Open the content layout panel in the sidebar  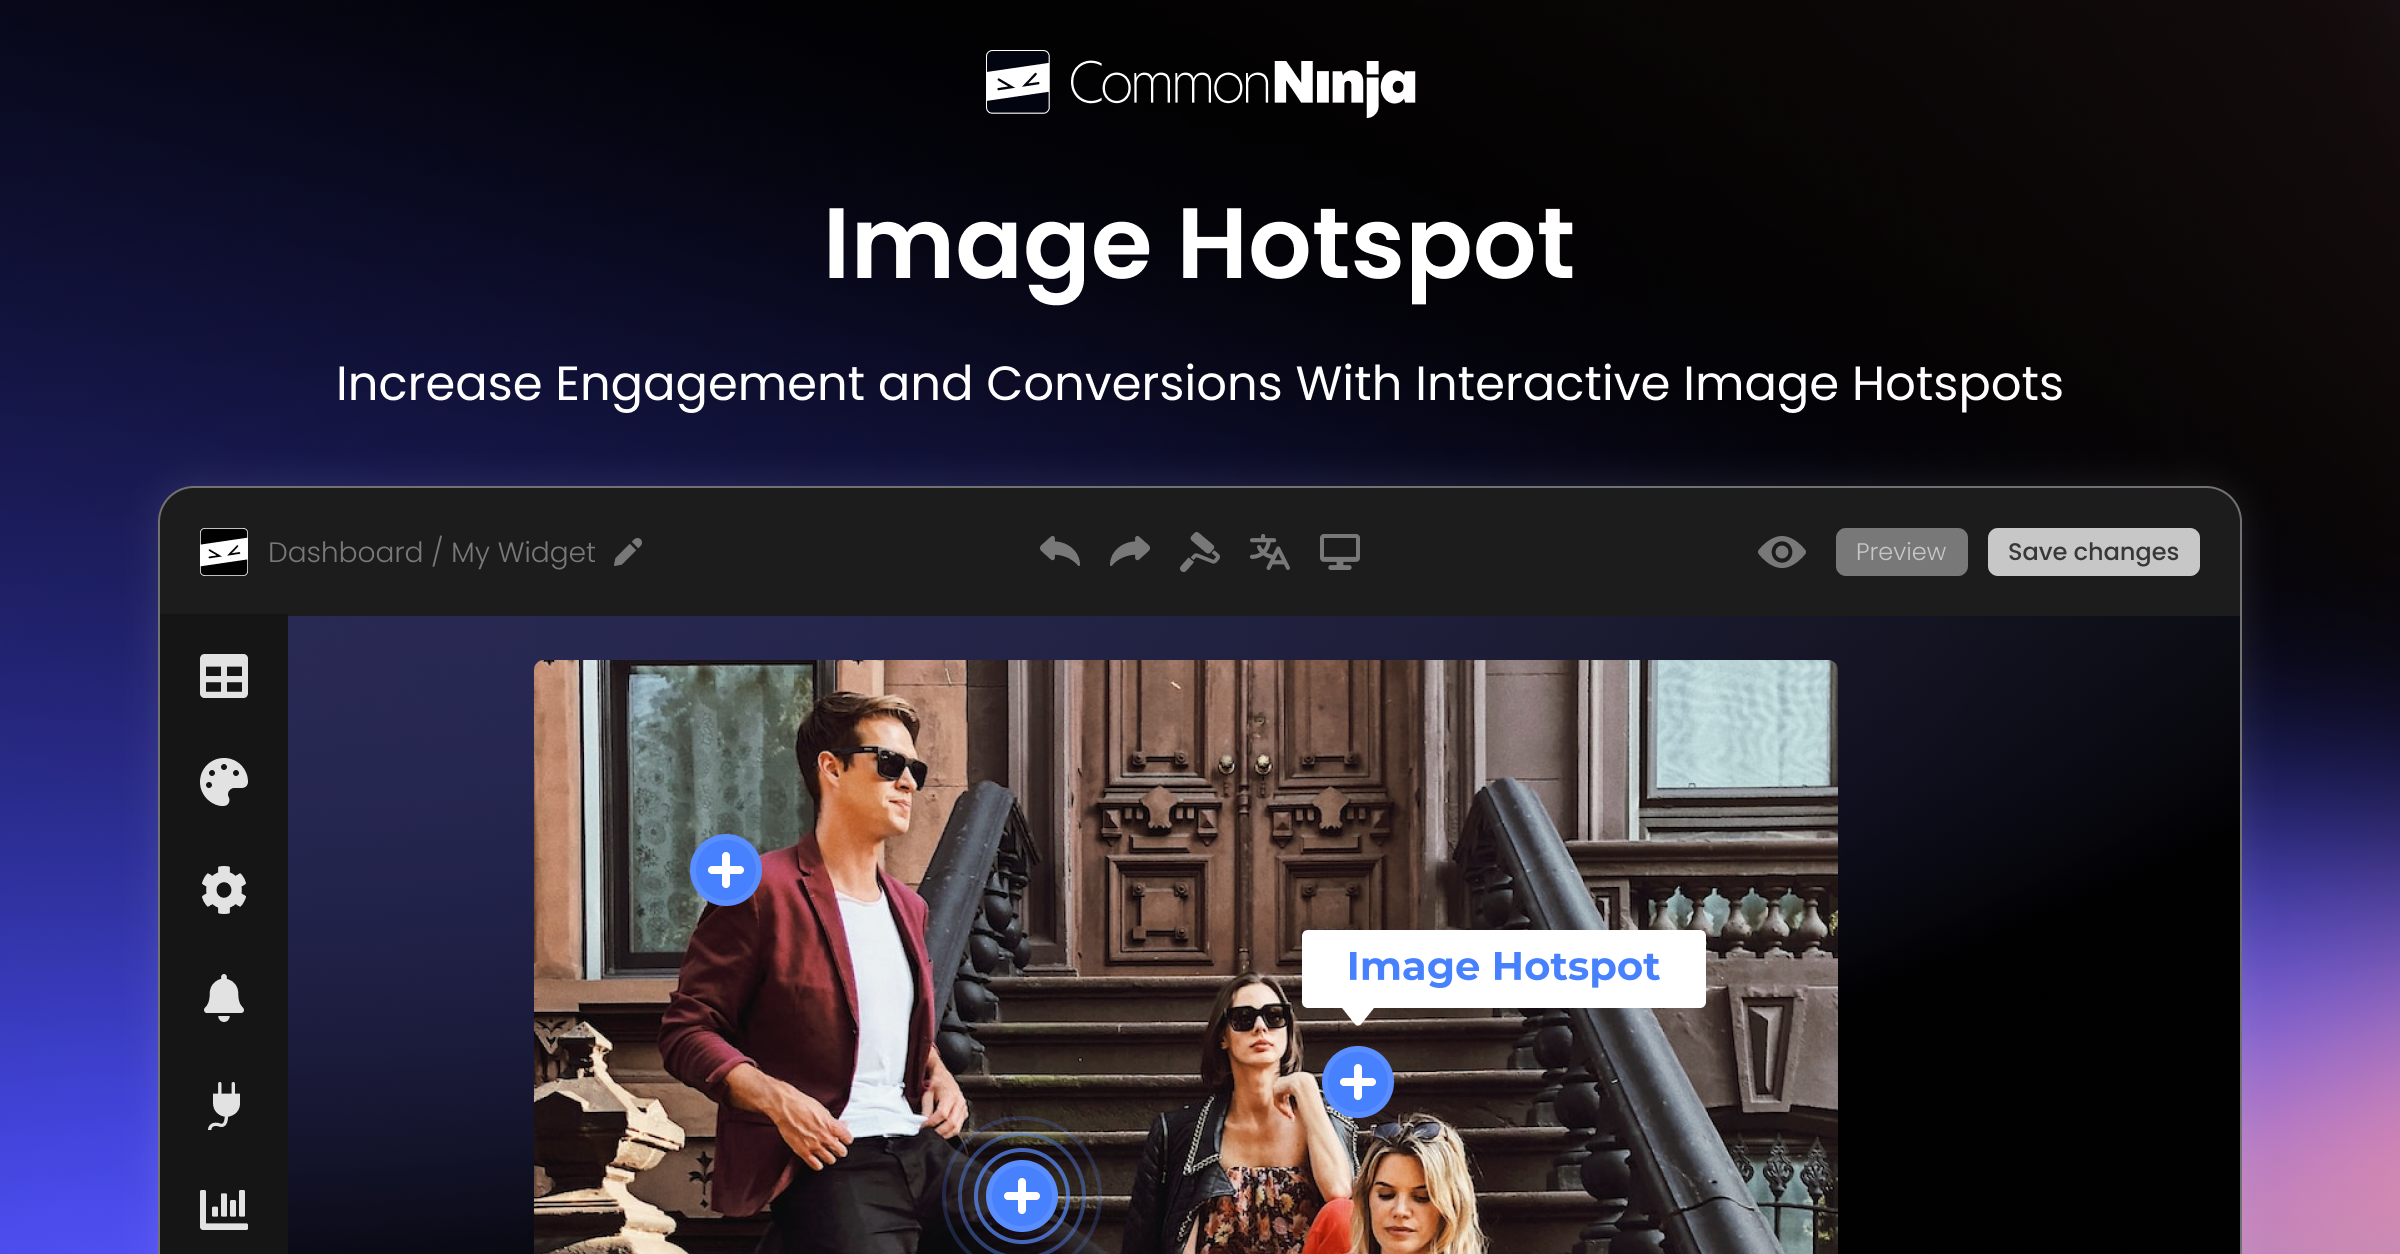[225, 676]
